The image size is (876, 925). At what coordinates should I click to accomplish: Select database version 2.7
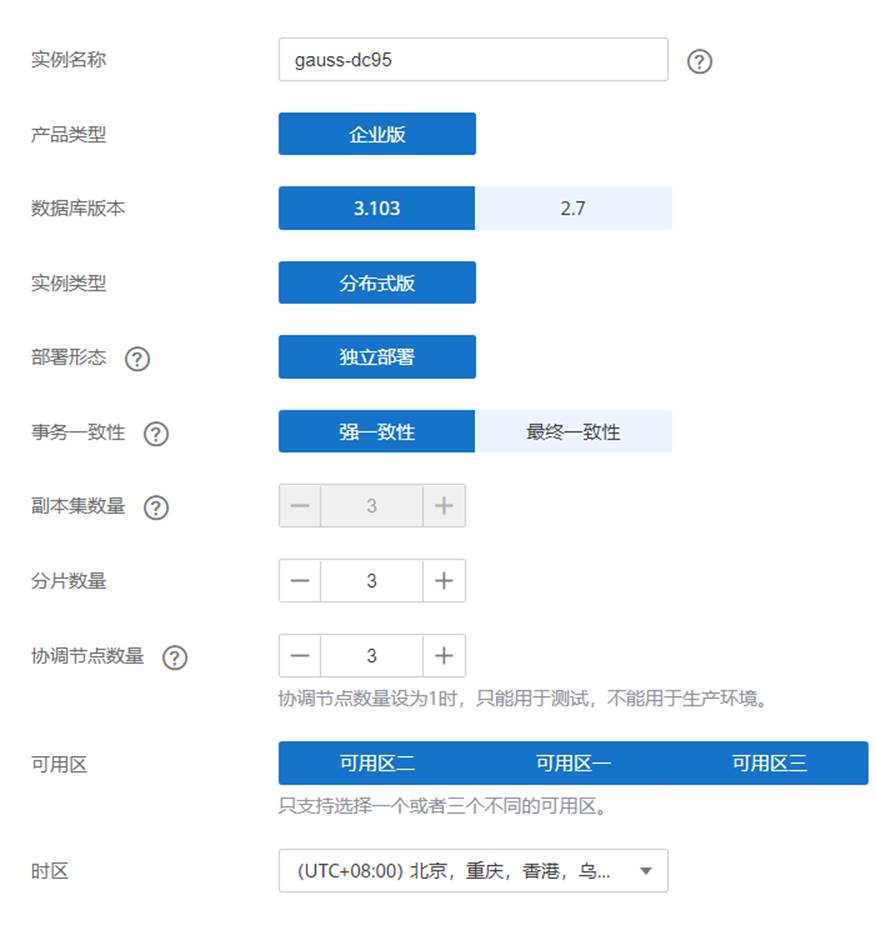573,209
